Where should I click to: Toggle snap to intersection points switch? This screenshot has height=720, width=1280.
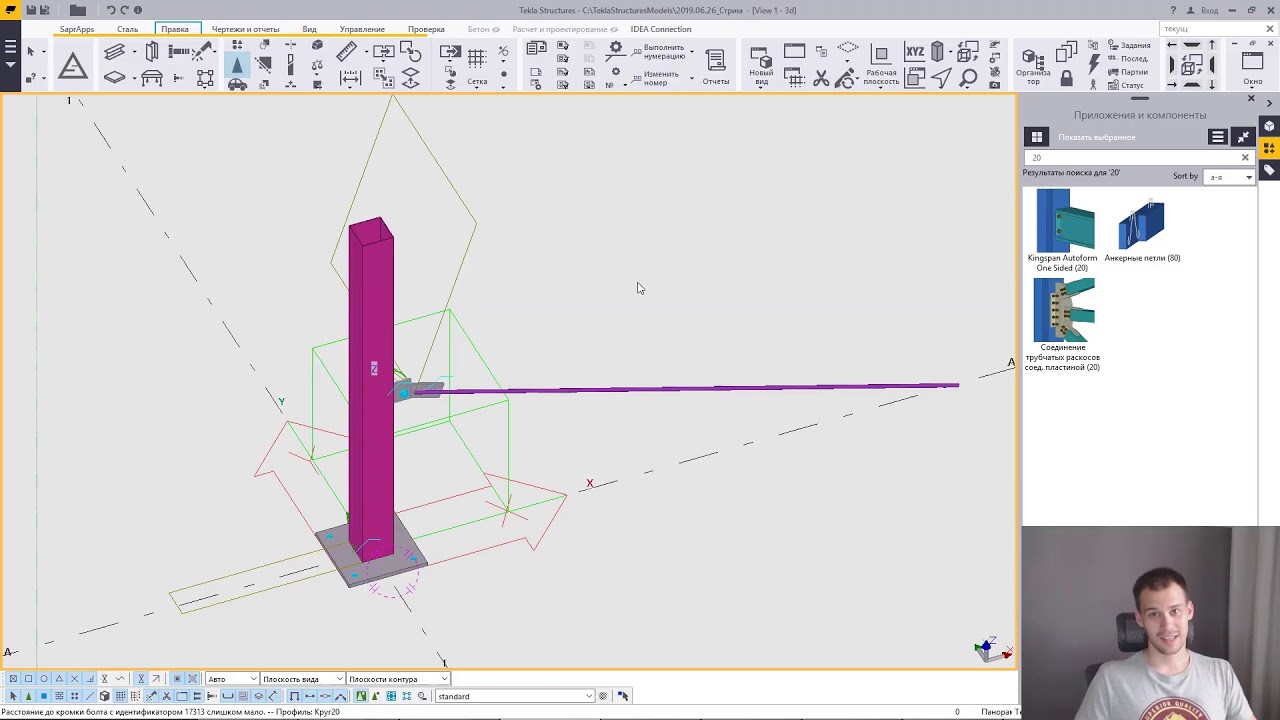coord(74,679)
